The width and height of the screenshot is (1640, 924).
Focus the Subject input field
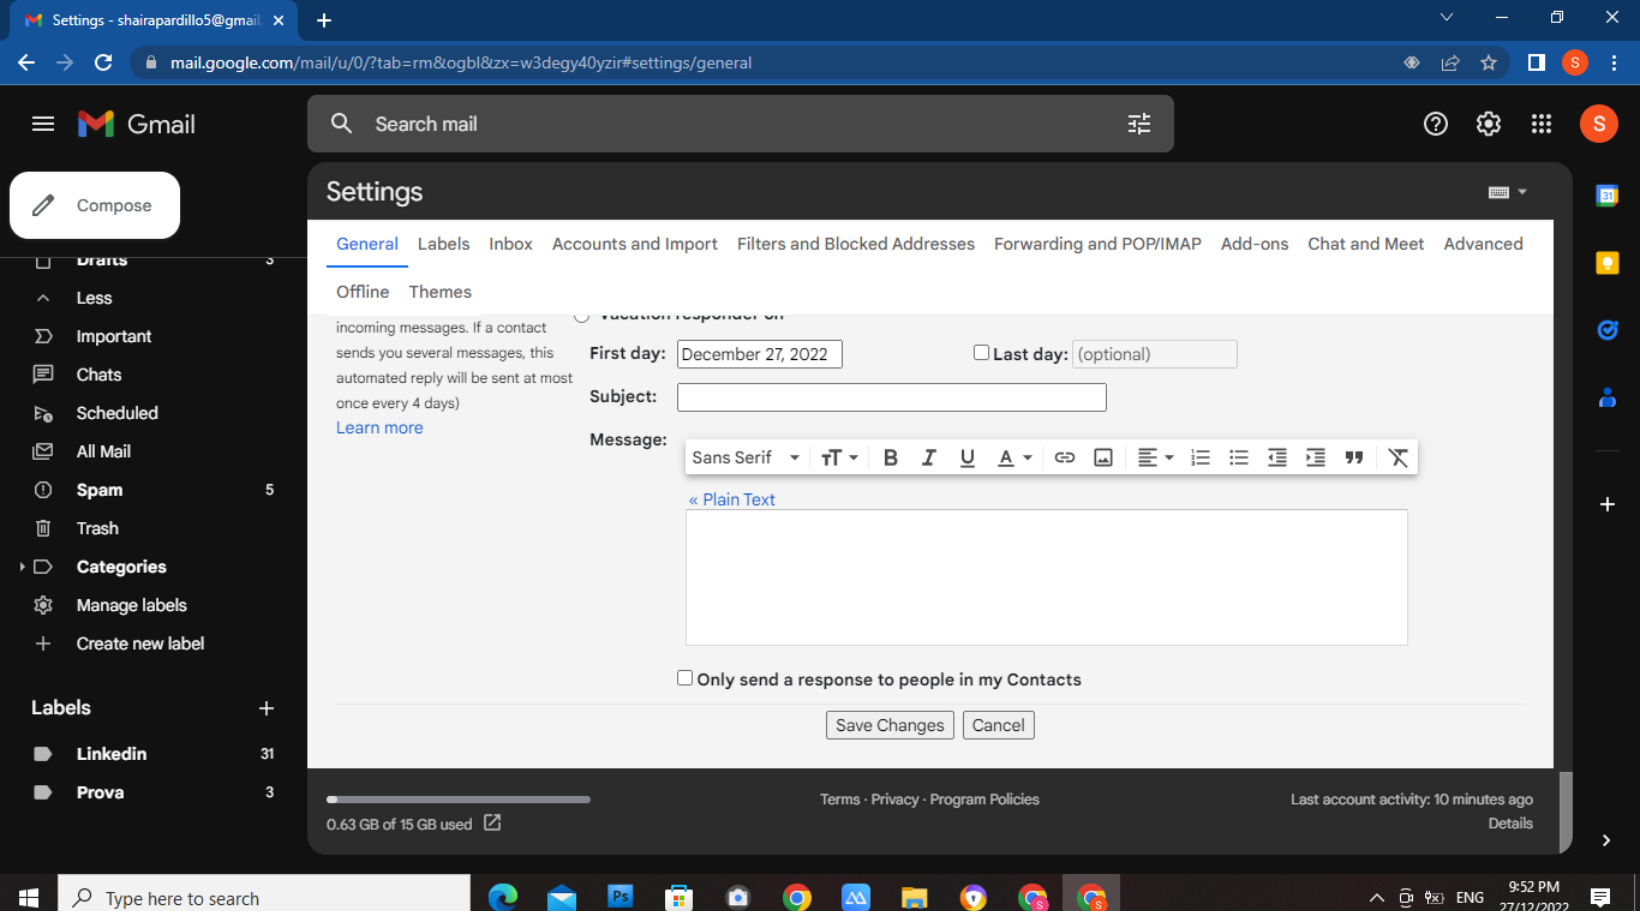[891, 397]
